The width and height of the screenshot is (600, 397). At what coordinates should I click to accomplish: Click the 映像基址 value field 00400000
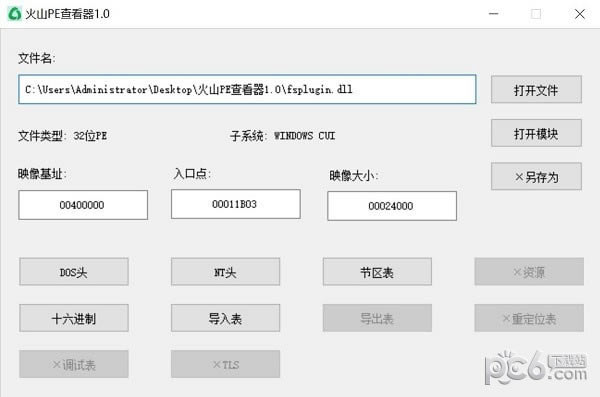click(83, 205)
